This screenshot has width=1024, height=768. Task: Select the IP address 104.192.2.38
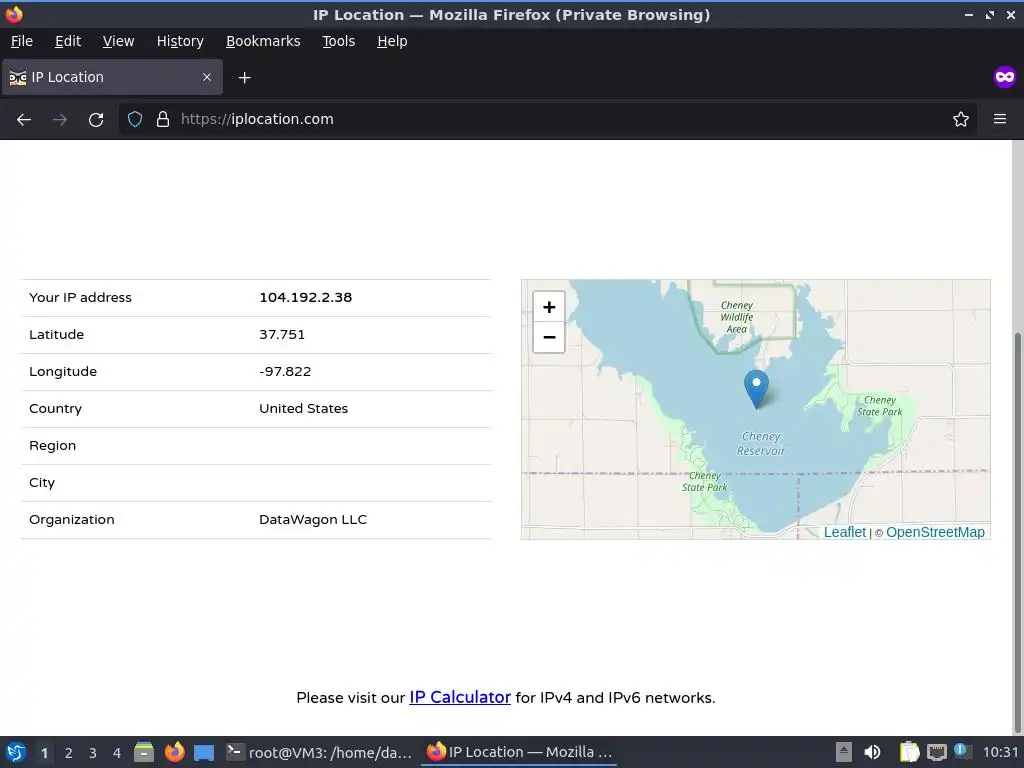(306, 297)
